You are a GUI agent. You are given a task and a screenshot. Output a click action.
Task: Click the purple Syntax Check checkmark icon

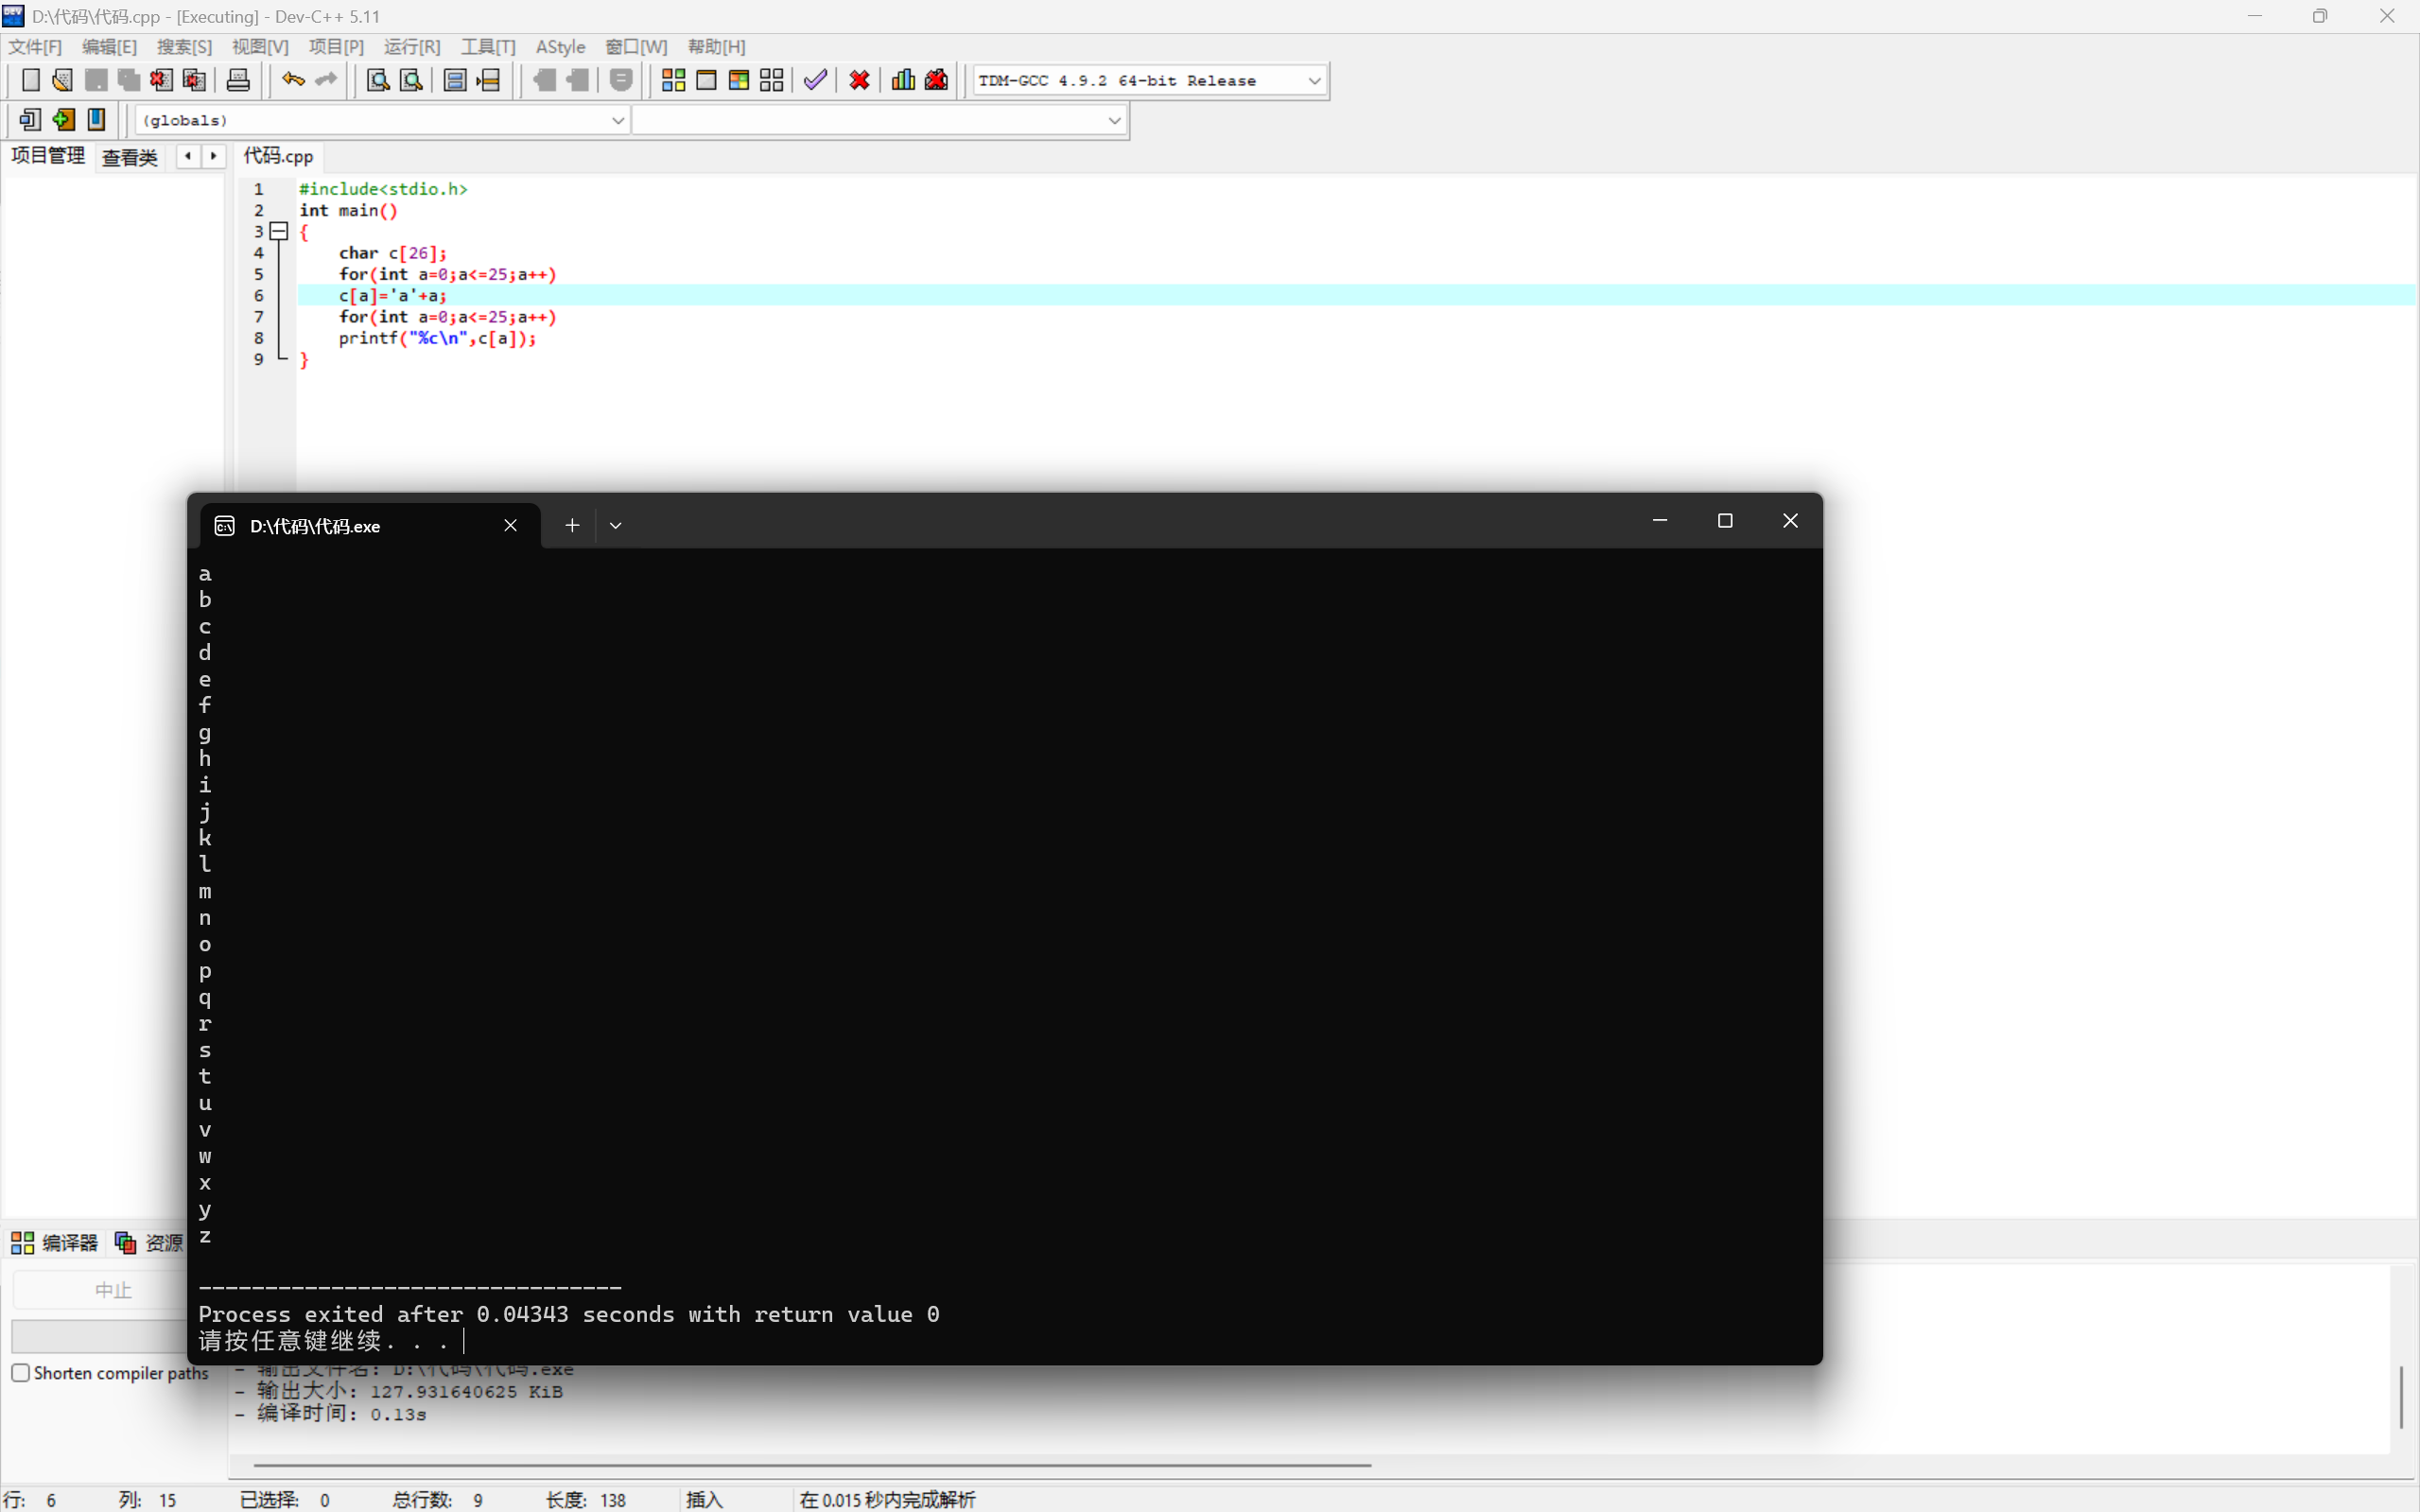tap(815, 80)
